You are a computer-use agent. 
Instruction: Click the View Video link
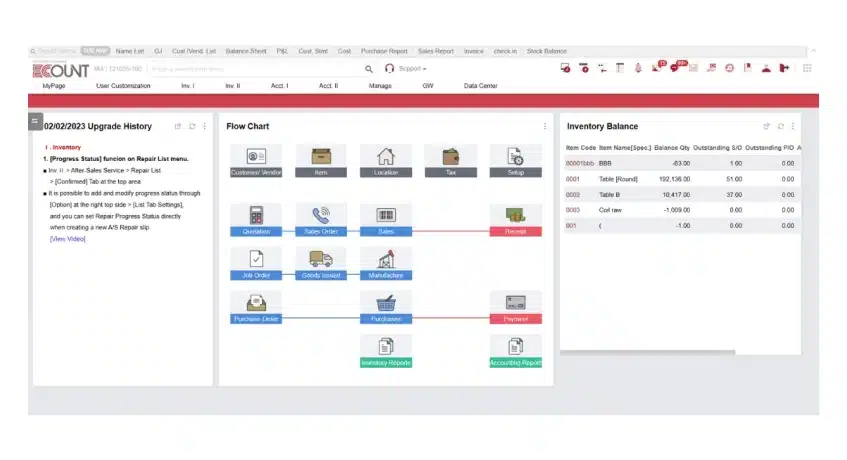[x=67, y=238]
